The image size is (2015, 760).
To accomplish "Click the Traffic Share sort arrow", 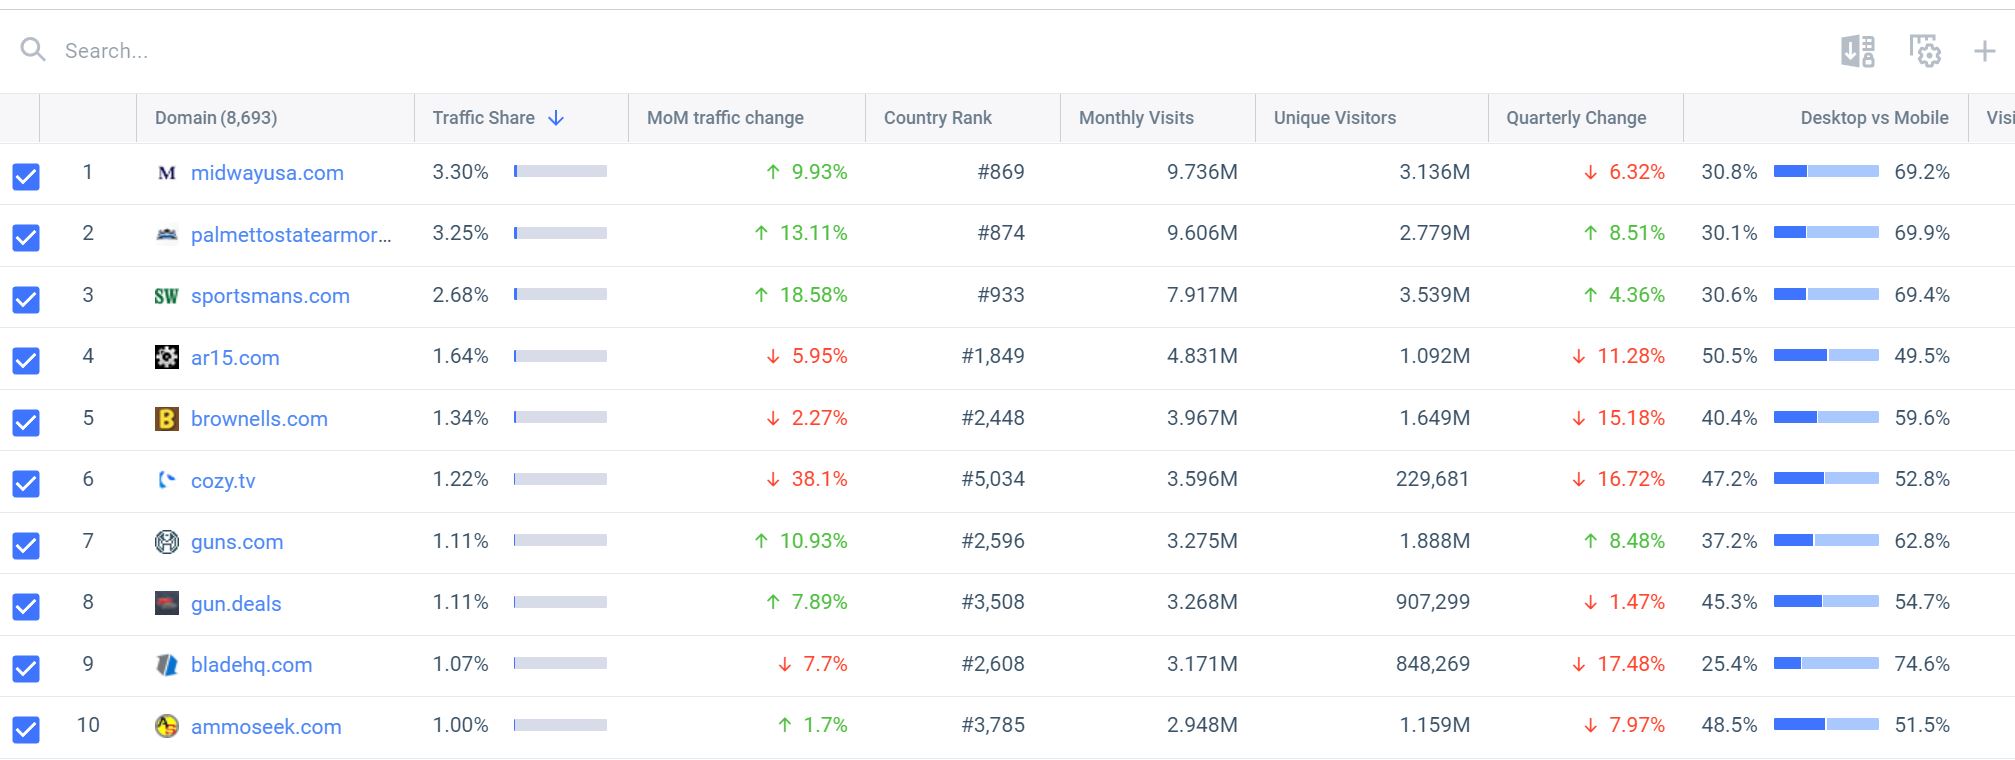I will (x=557, y=118).
